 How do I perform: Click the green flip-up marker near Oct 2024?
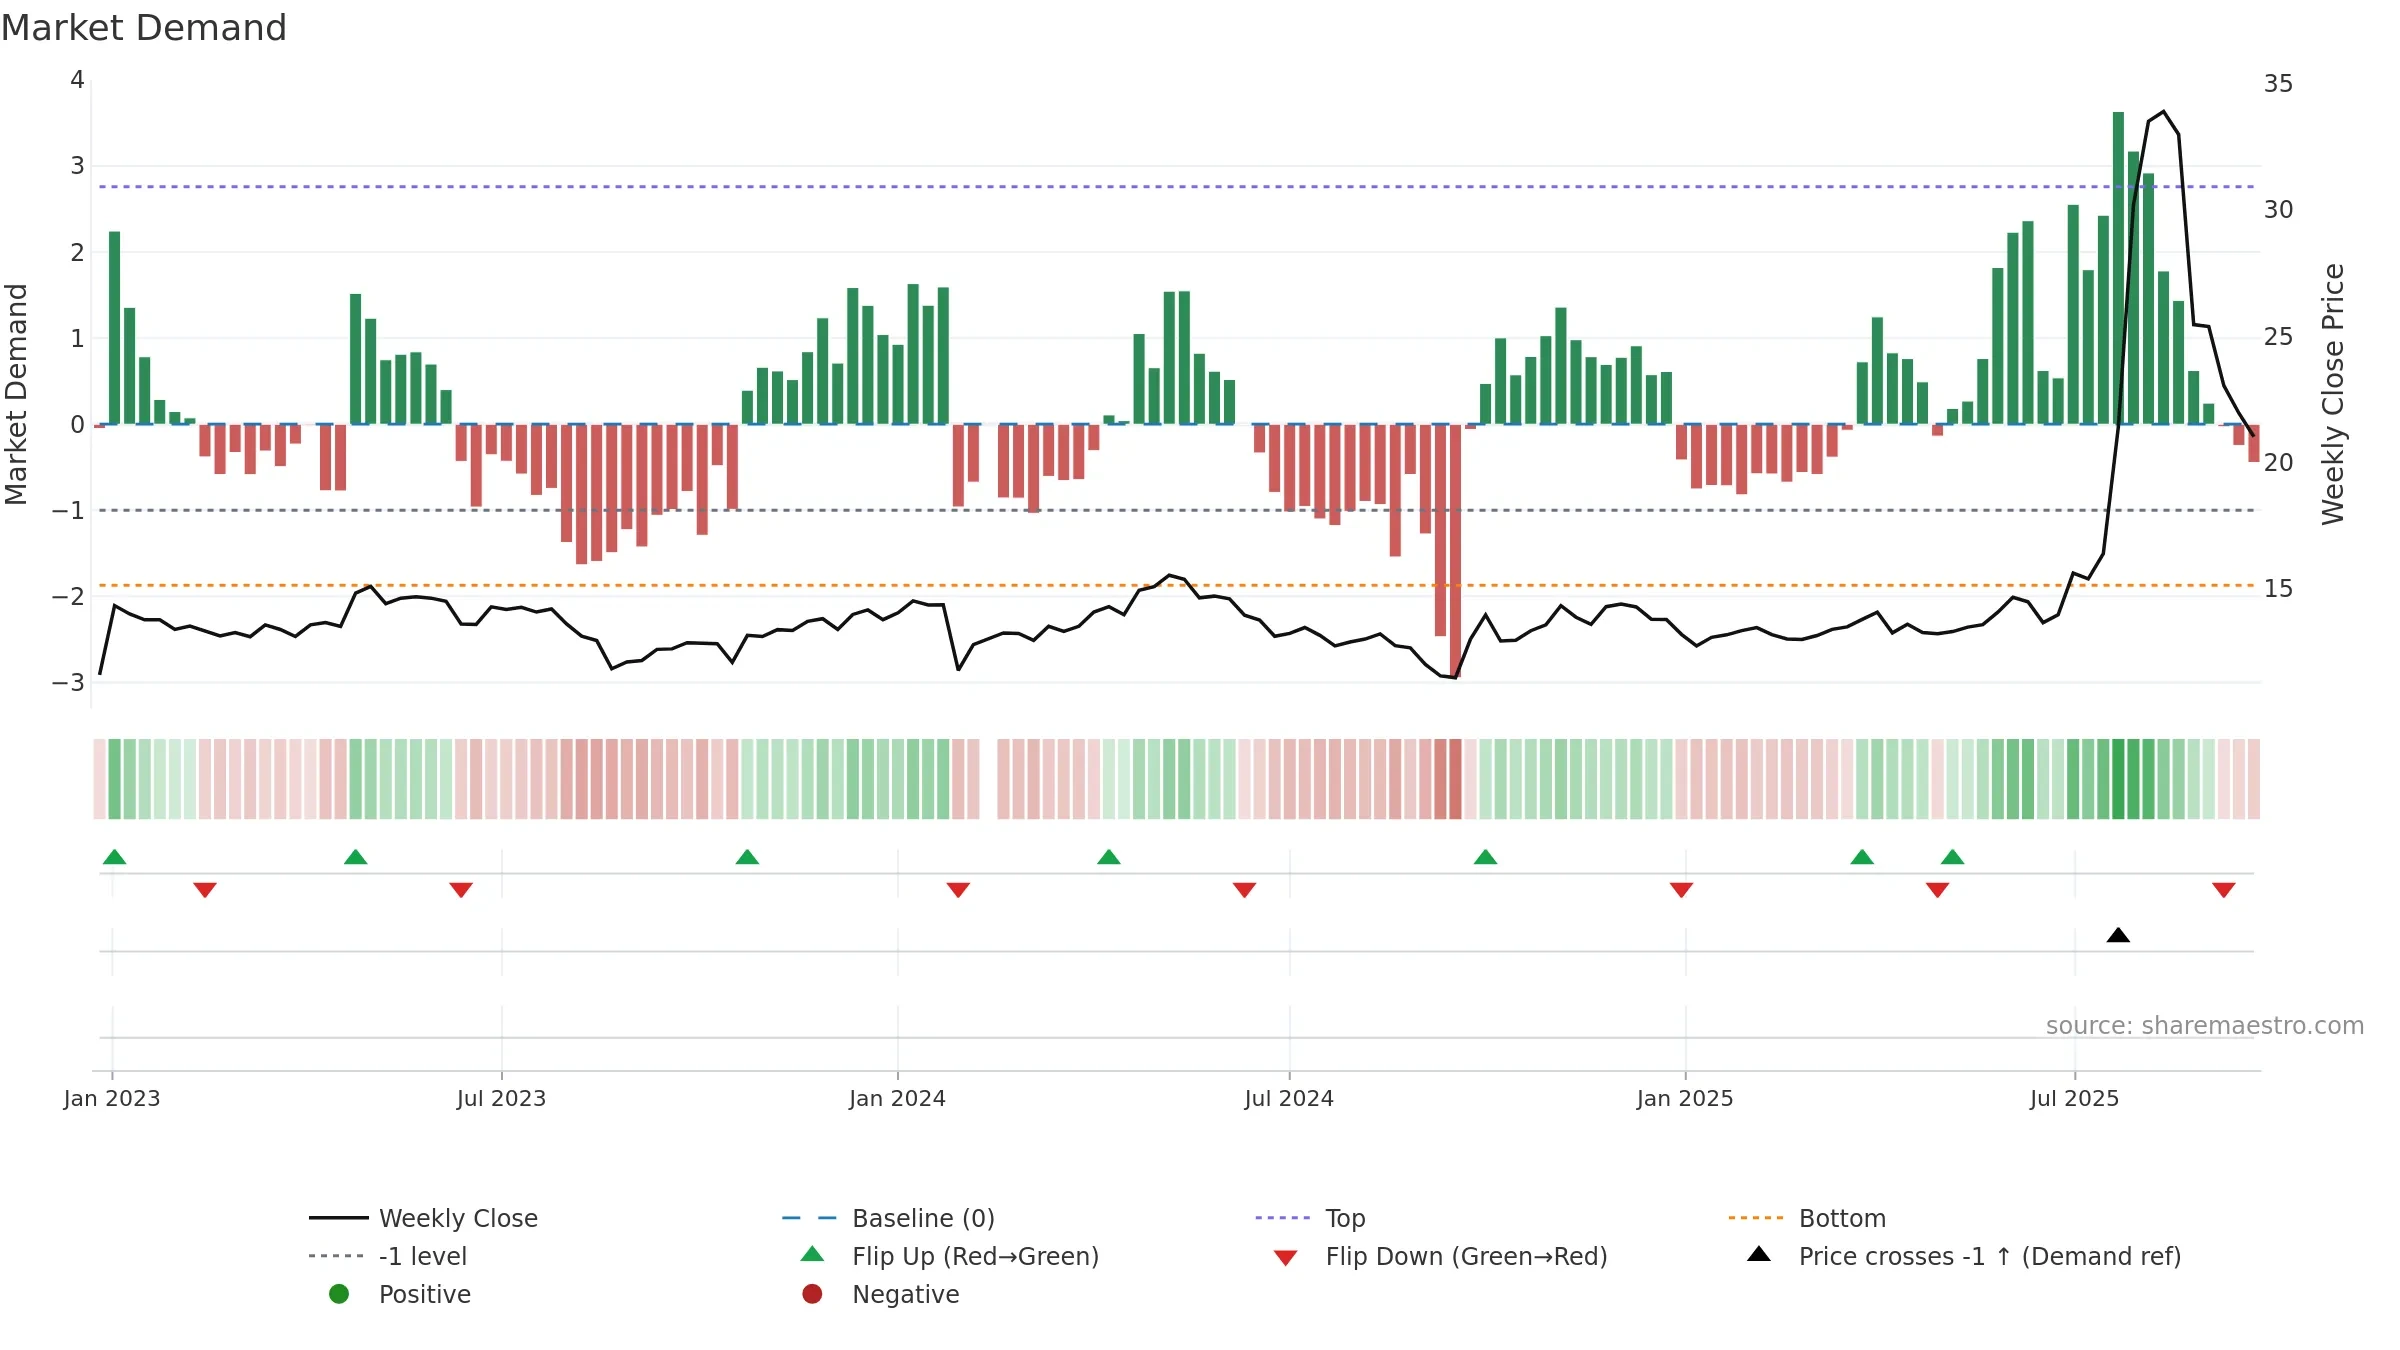[x=1486, y=857]
